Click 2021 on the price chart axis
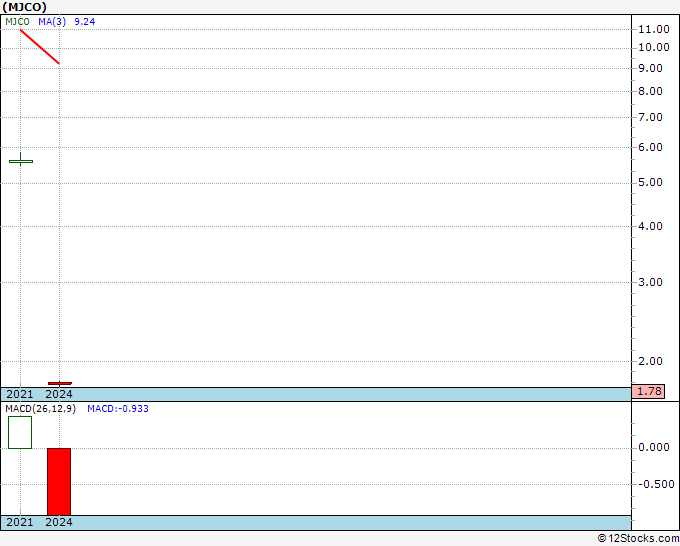 pyautogui.click(x=20, y=394)
